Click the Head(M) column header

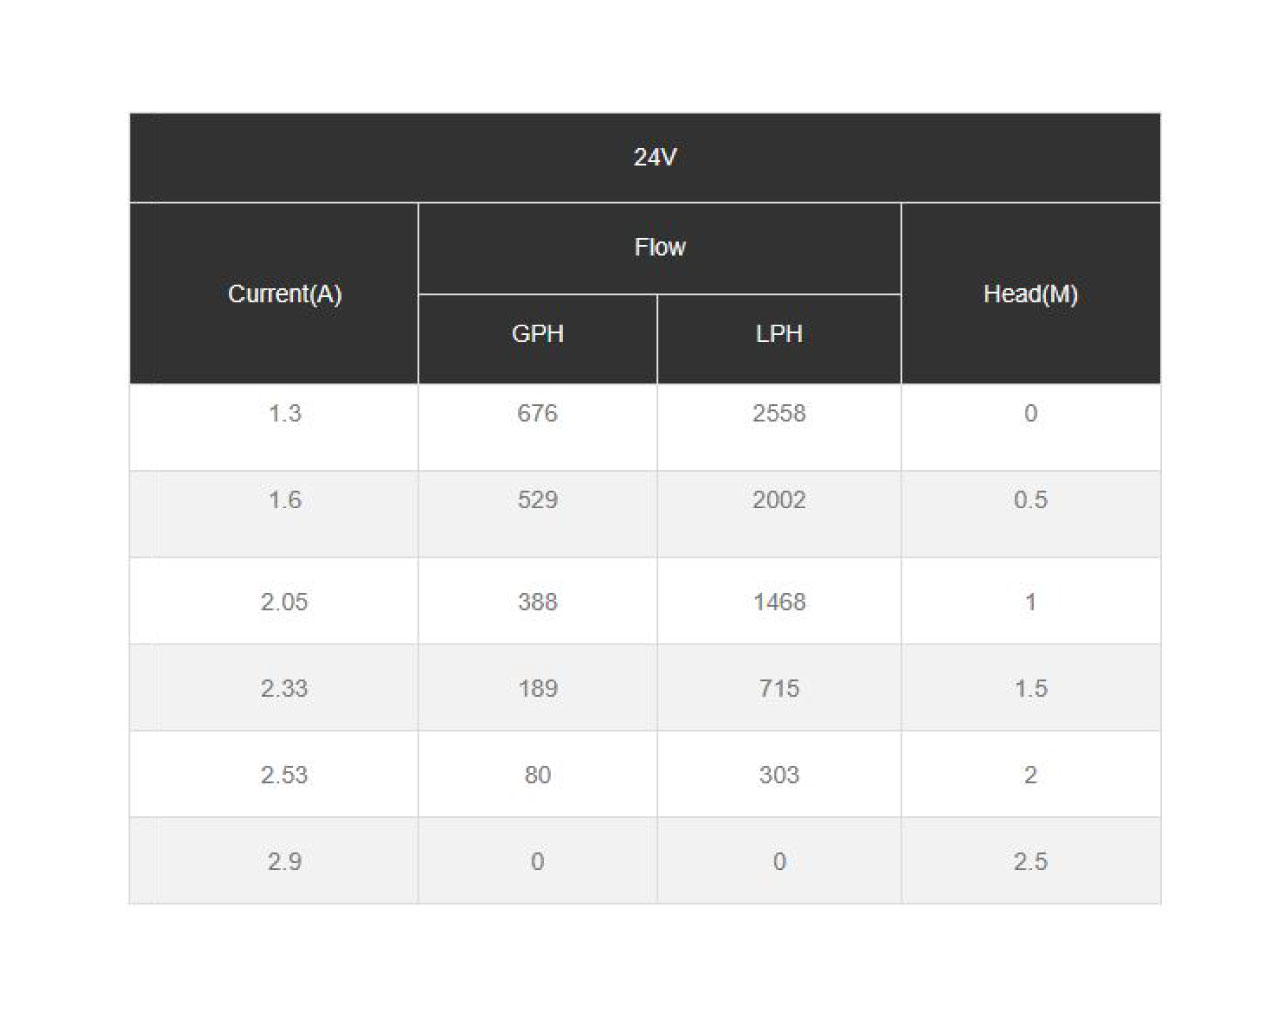1031,293
